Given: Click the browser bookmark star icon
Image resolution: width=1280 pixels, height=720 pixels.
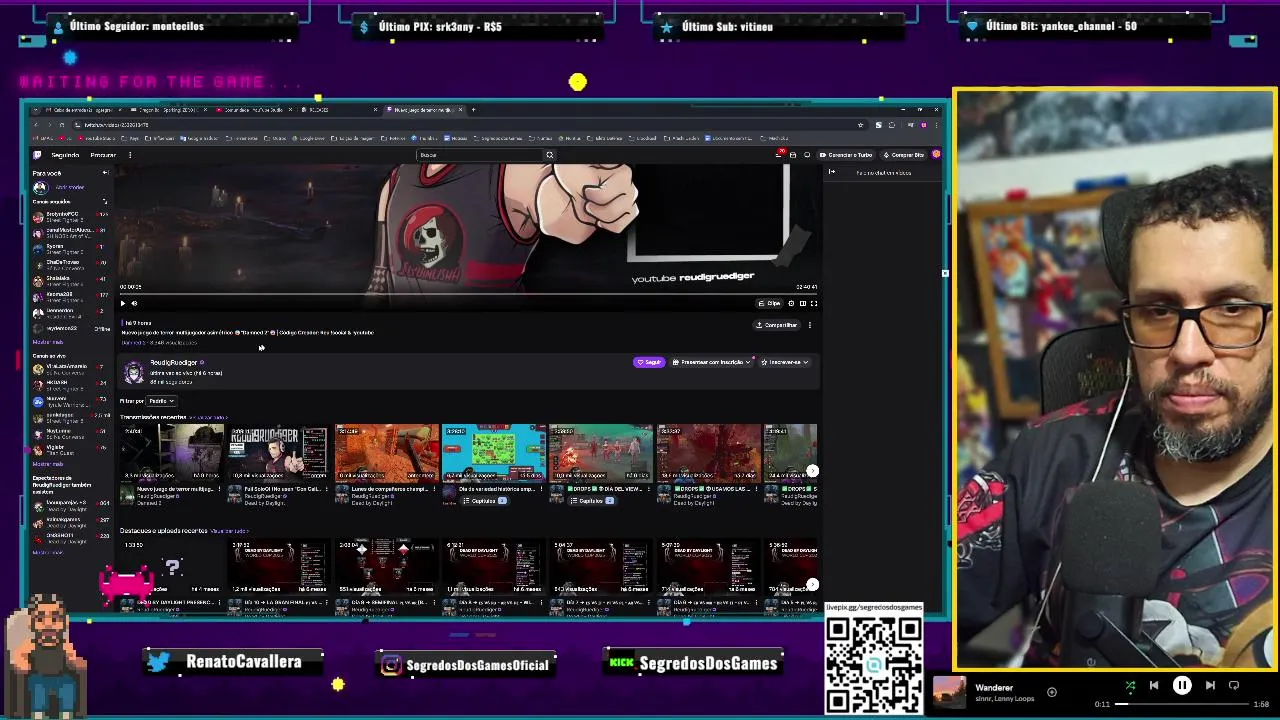Looking at the screenshot, I should pos(860,125).
